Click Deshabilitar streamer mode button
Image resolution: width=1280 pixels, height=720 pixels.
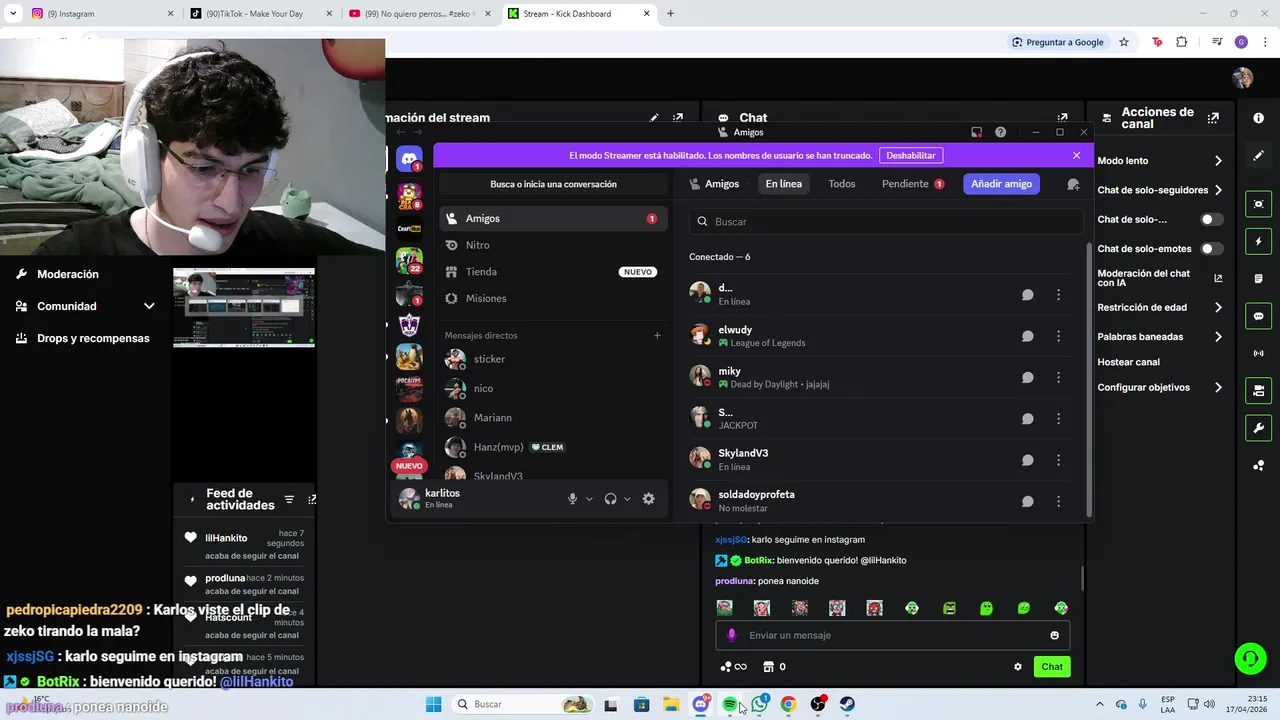pyautogui.click(x=911, y=156)
